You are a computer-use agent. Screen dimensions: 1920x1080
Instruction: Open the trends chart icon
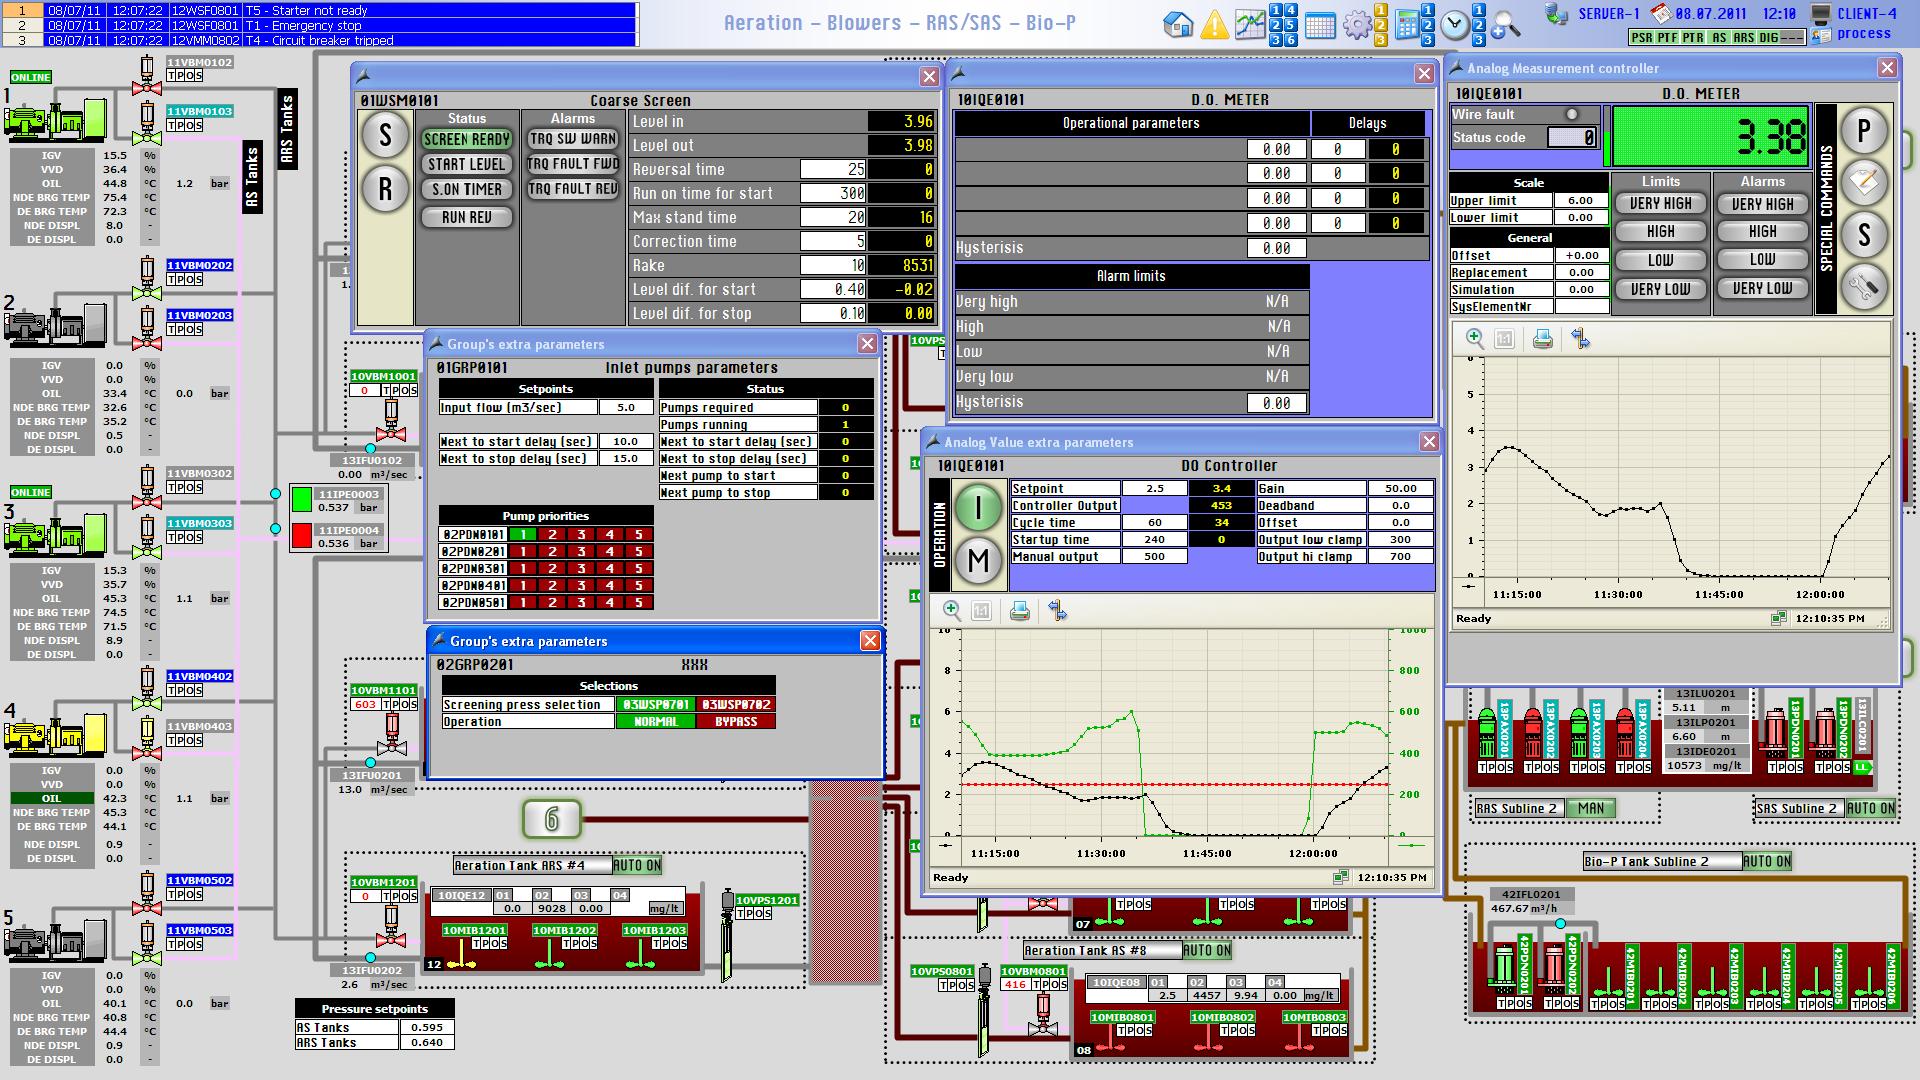click(x=1249, y=24)
